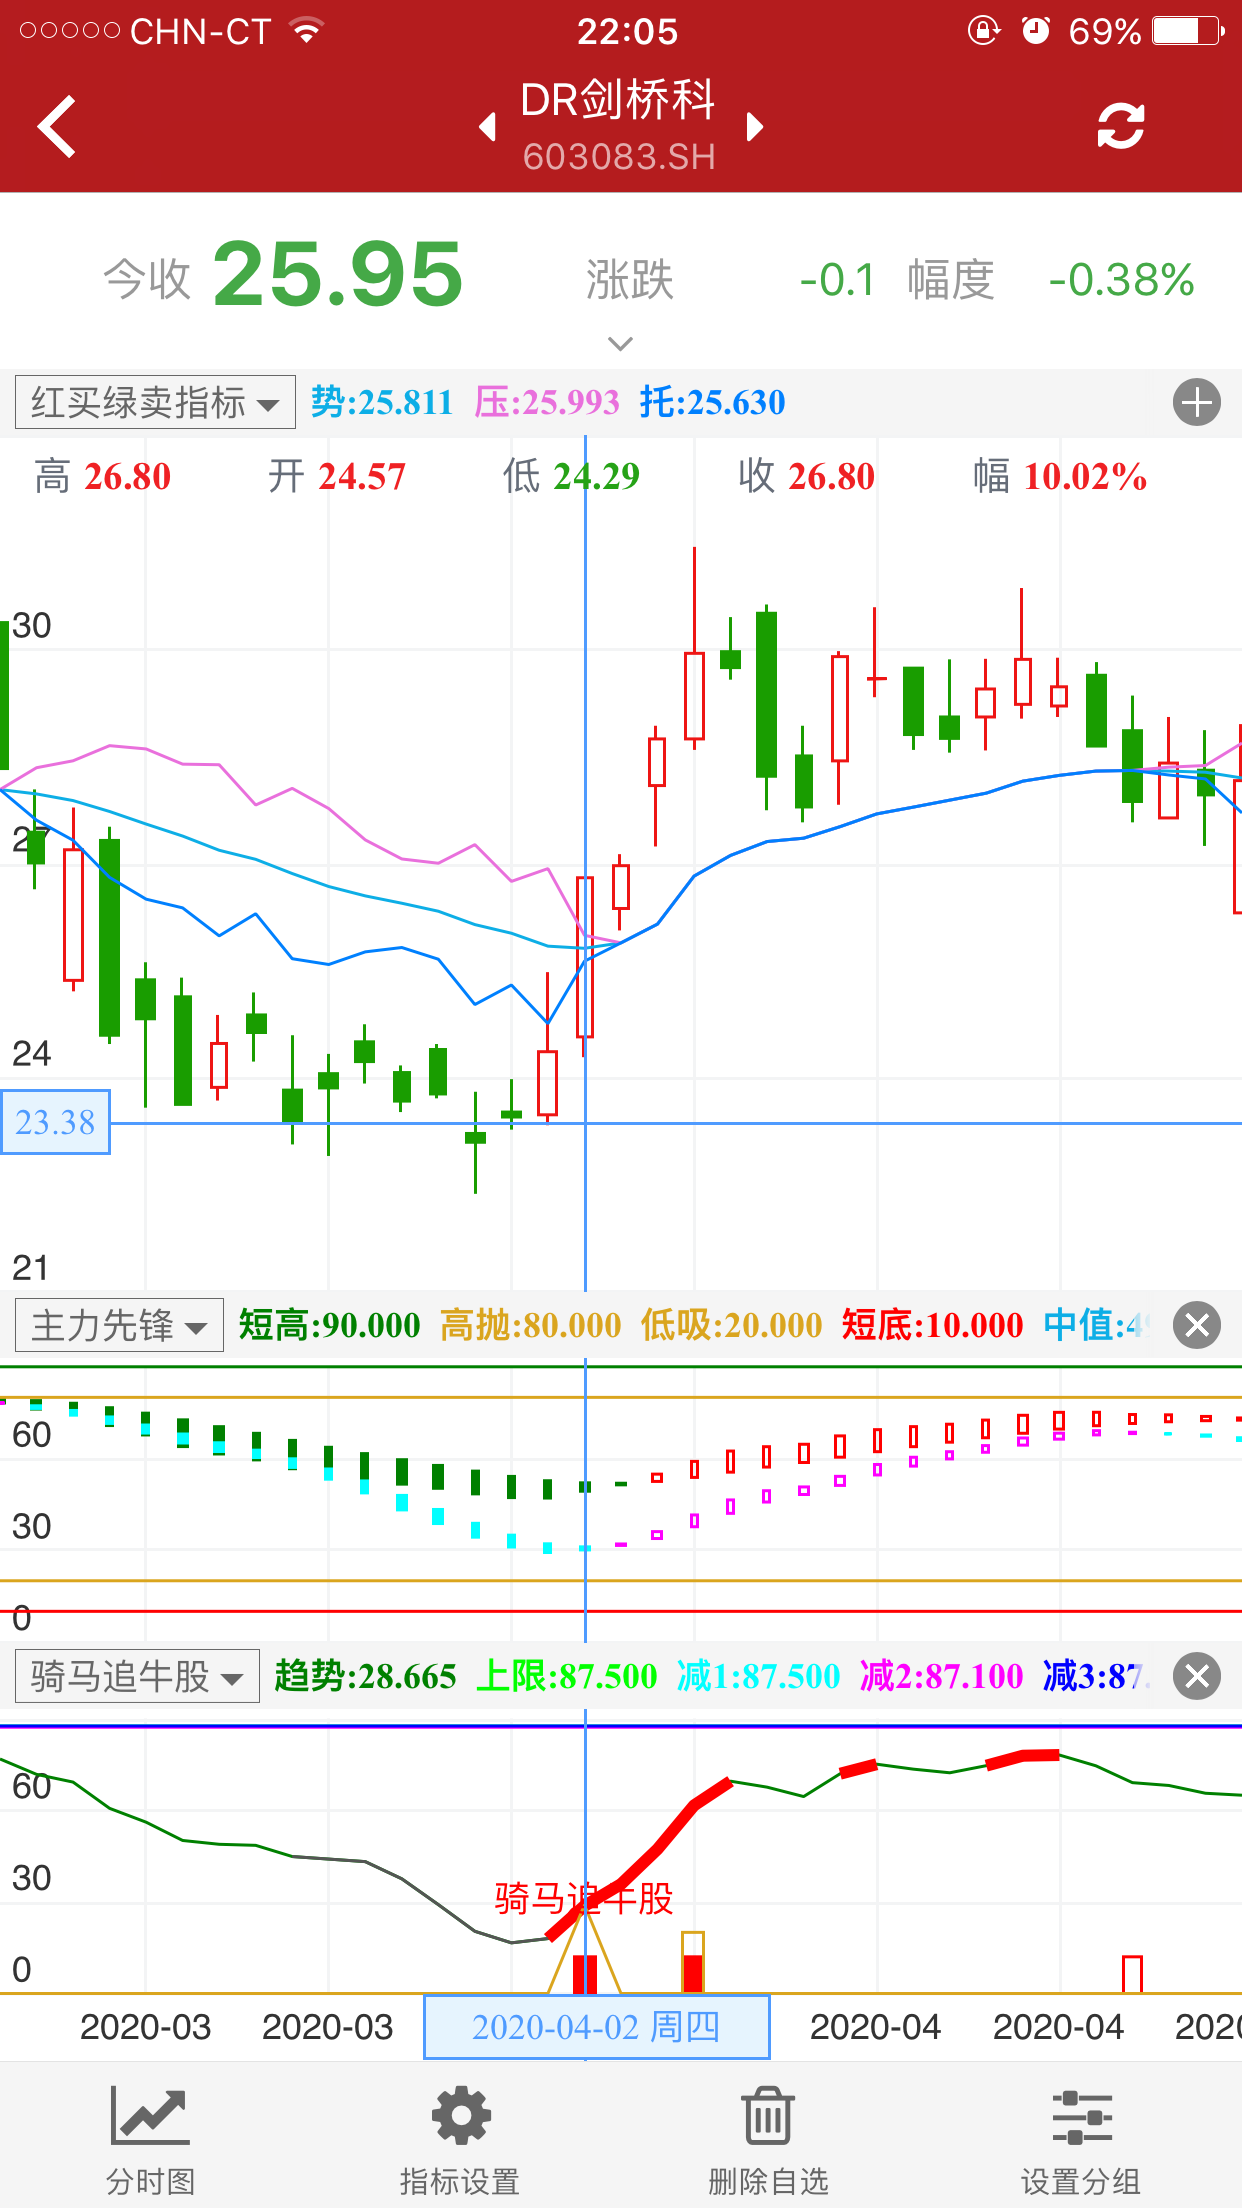Tap the back arrow icon
The image size is (1242, 2208).
57,127
